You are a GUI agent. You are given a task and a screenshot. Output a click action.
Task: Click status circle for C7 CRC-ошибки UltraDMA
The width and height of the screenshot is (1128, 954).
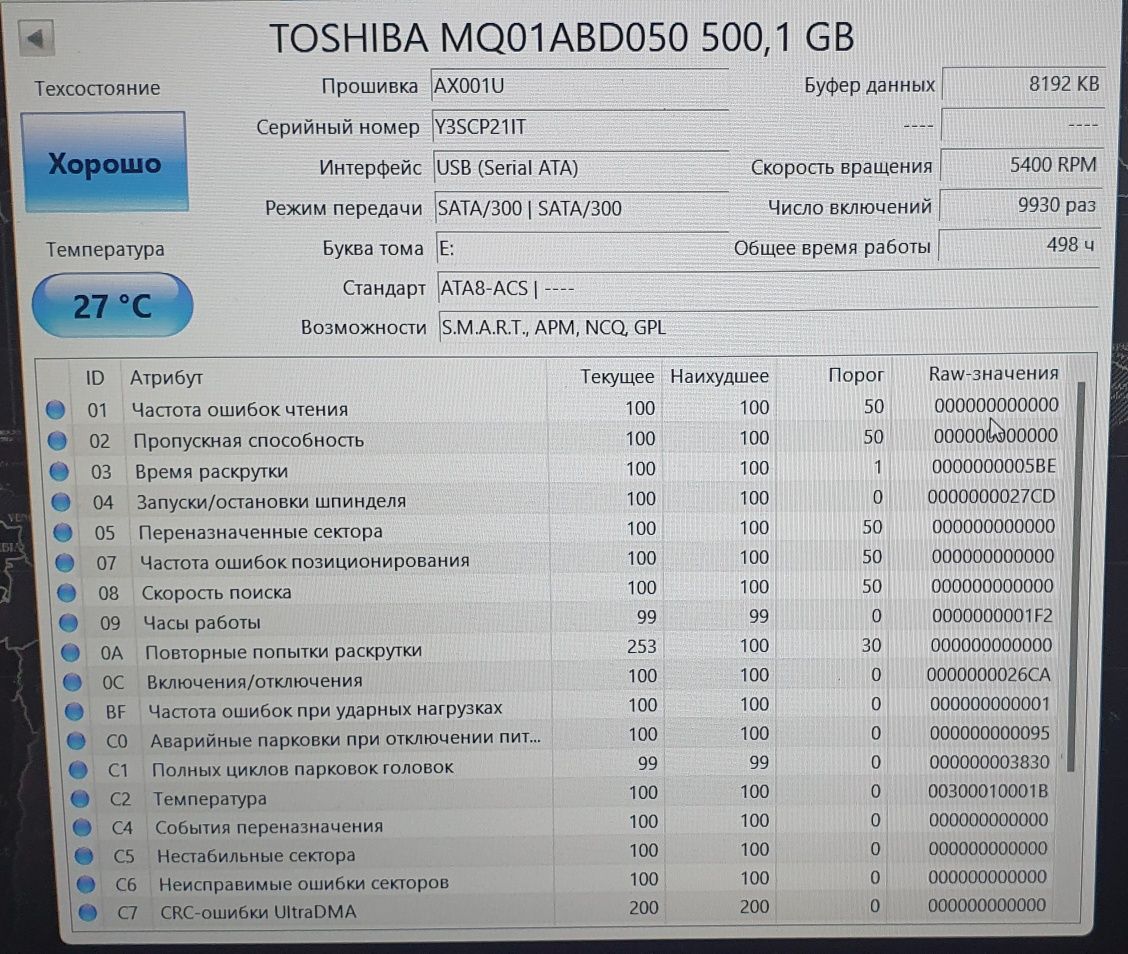pos(88,912)
